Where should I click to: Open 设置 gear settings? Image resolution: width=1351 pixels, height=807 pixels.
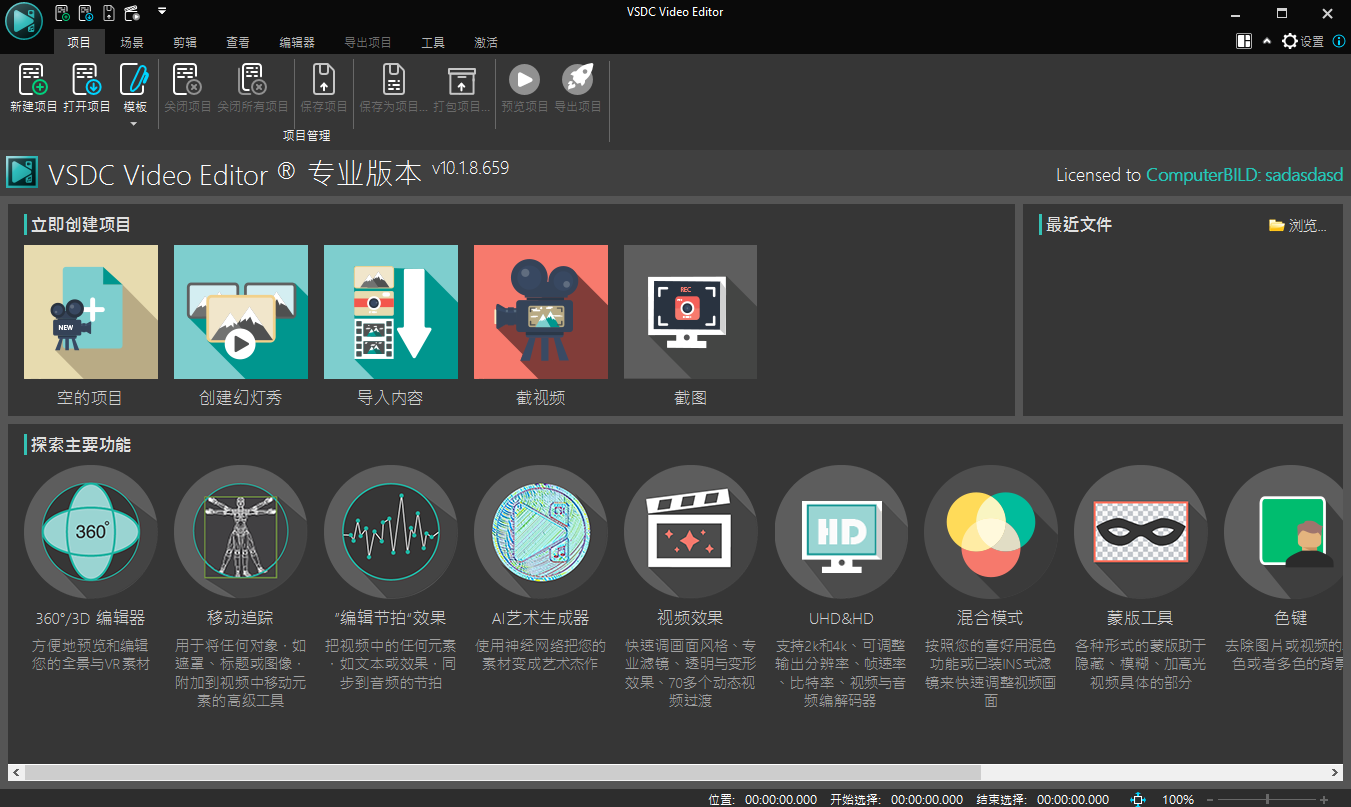point(1302,42)
